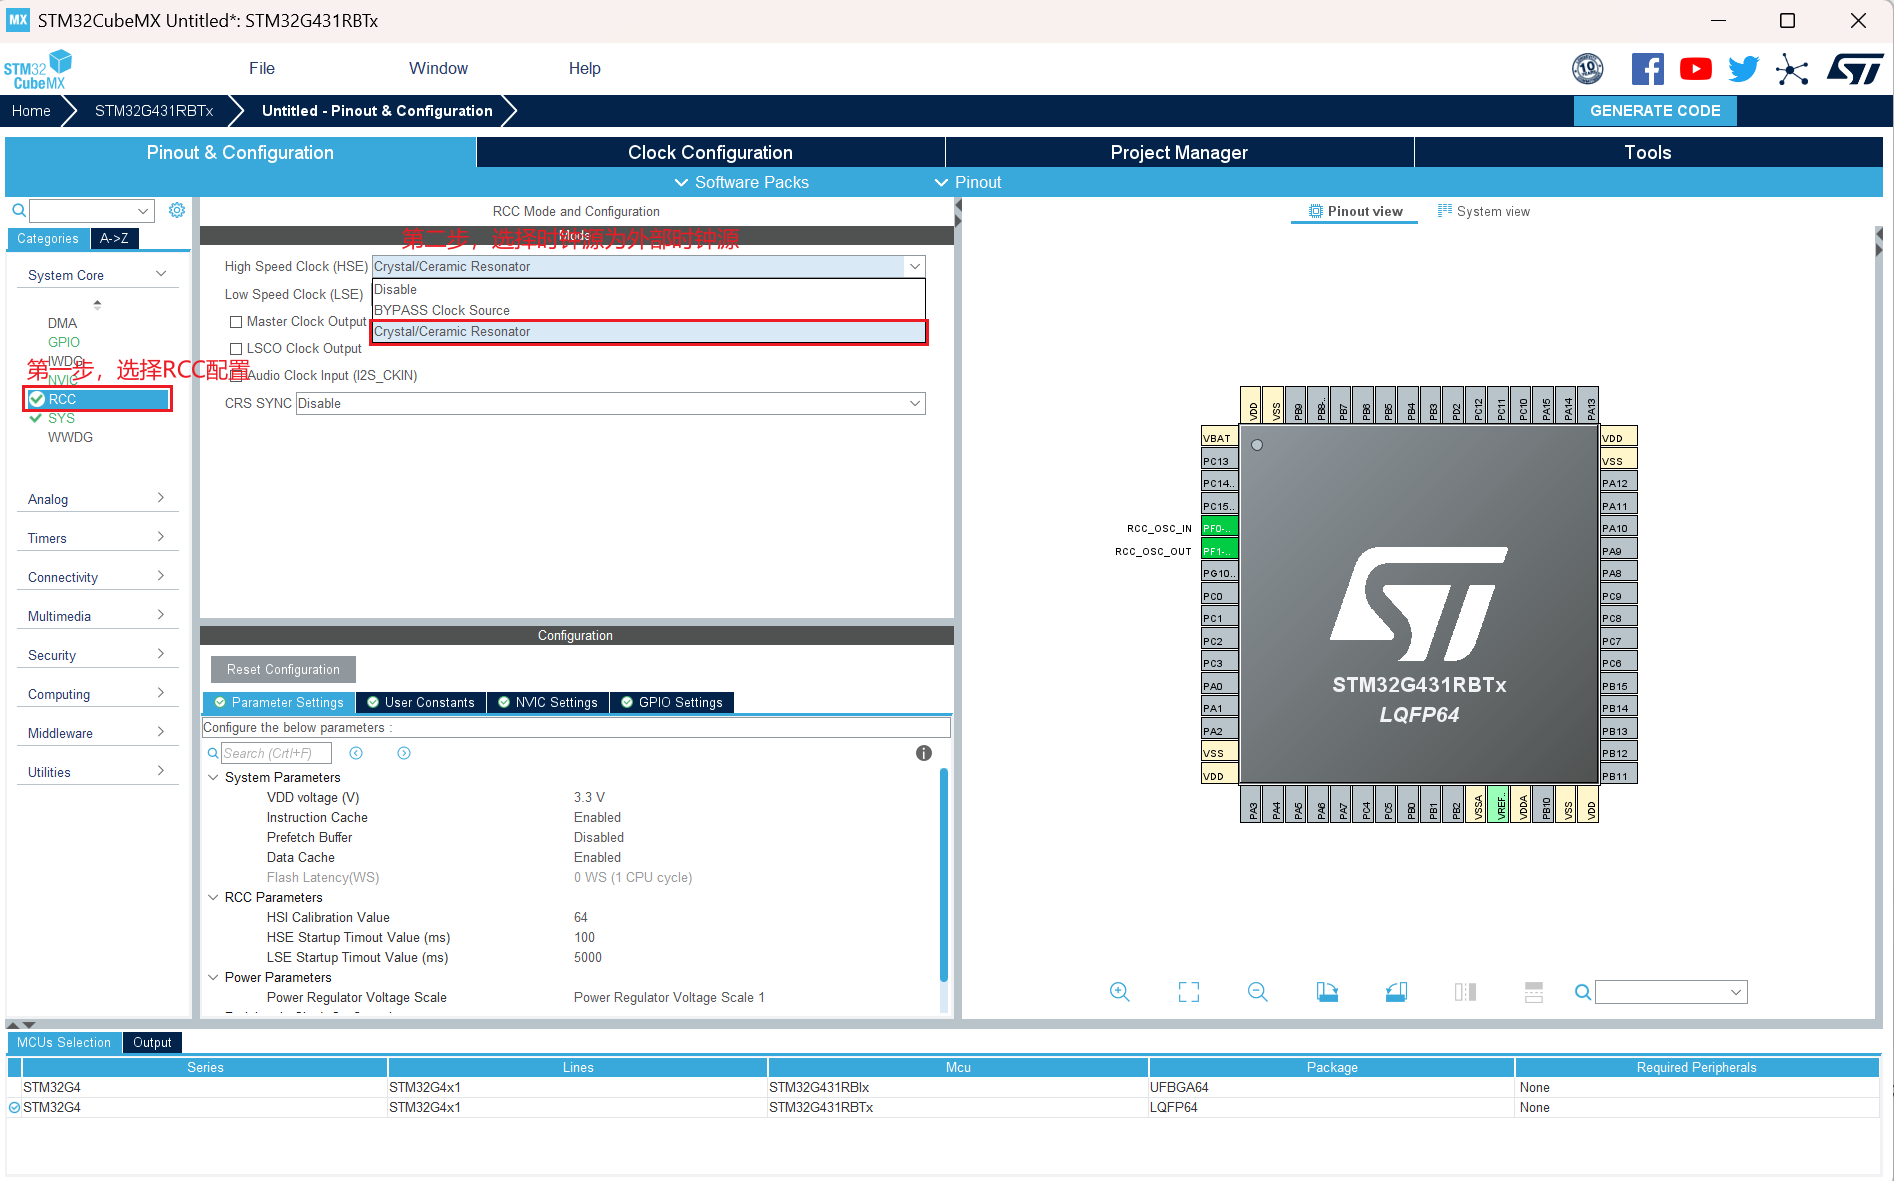The width and height of the screenshot is (1894, 1181).
Task: Fit chip pinout to view
Action: (1189, 992)
